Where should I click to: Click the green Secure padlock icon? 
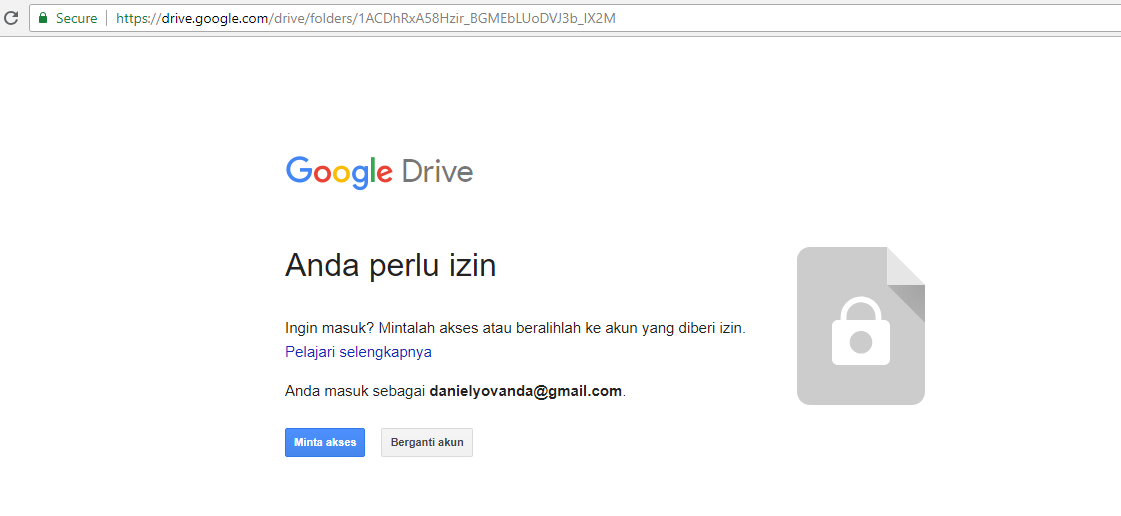tap(44, 18)
